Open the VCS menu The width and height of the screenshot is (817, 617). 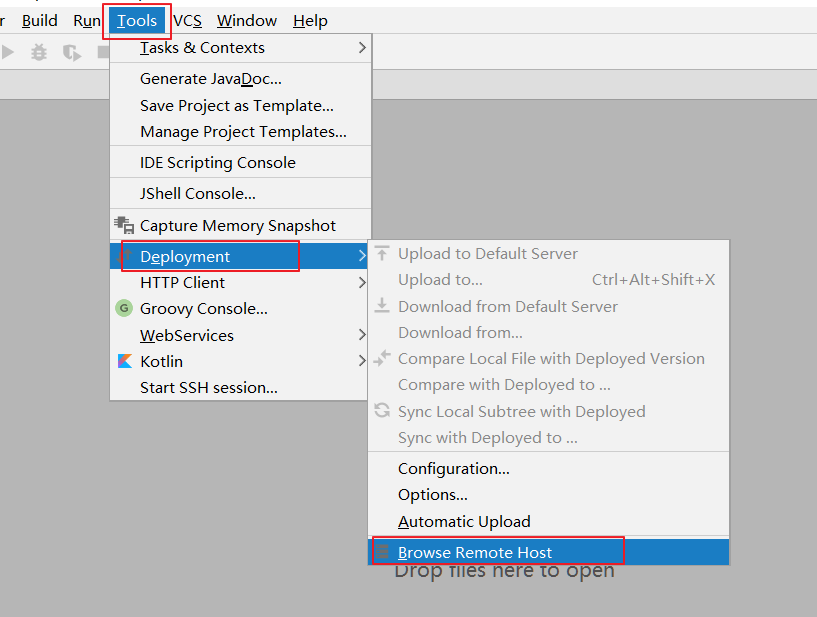pyautogui.click(x=188, y=21)
